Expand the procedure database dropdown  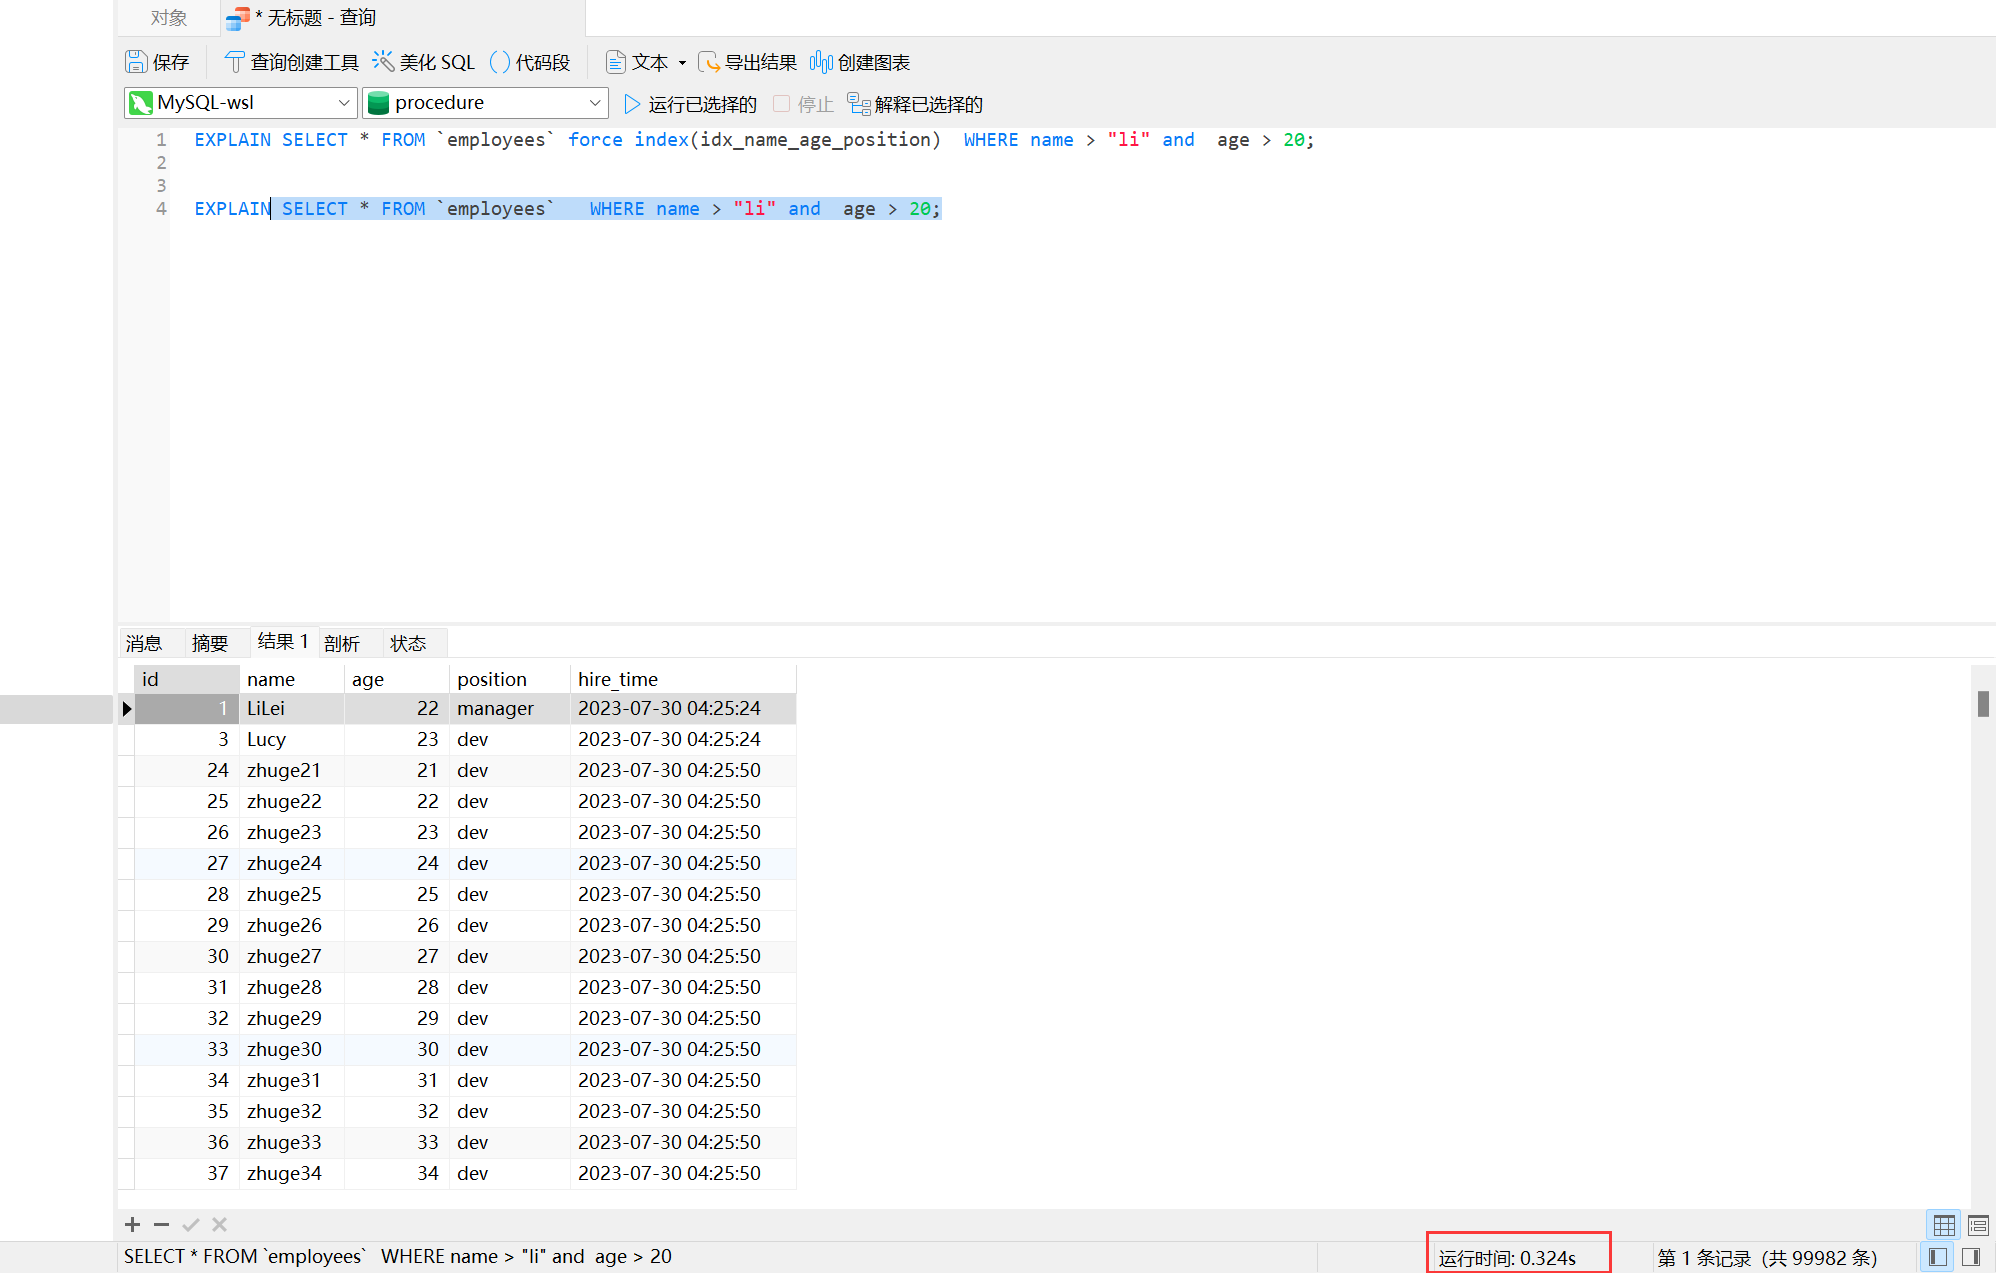click(x=594, y=103)
